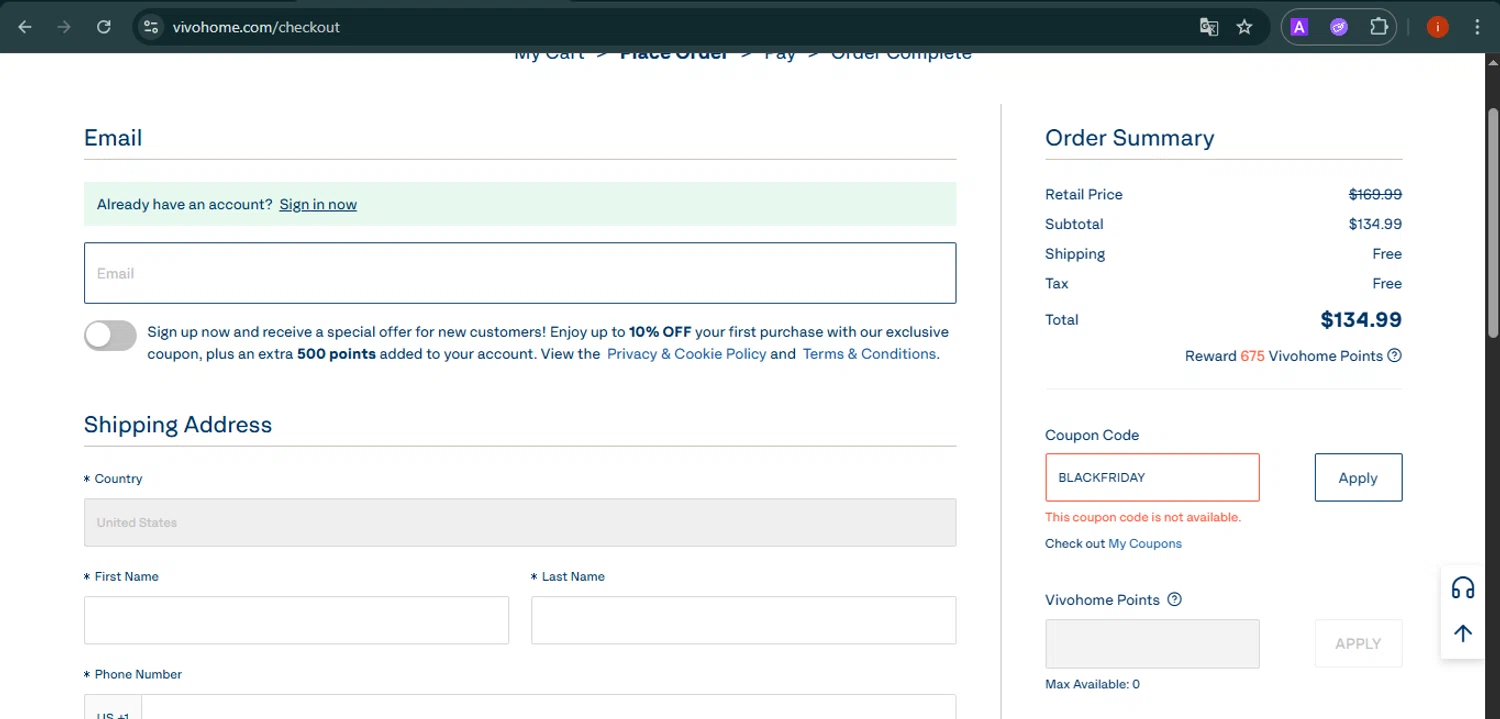Click the Apply coupon button
The image size is (1500, 719).
[1358, 477]
